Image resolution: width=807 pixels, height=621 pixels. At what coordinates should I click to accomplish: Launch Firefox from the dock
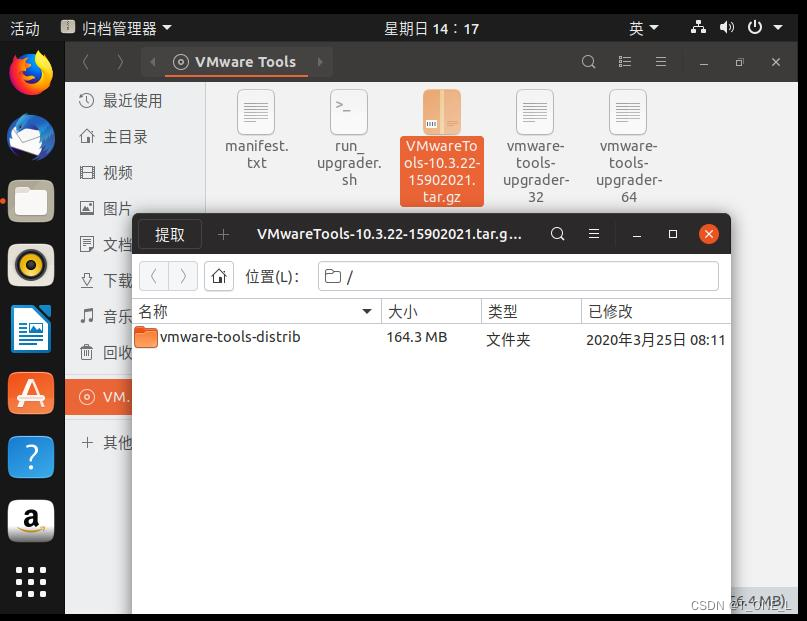tap(31, 73)
